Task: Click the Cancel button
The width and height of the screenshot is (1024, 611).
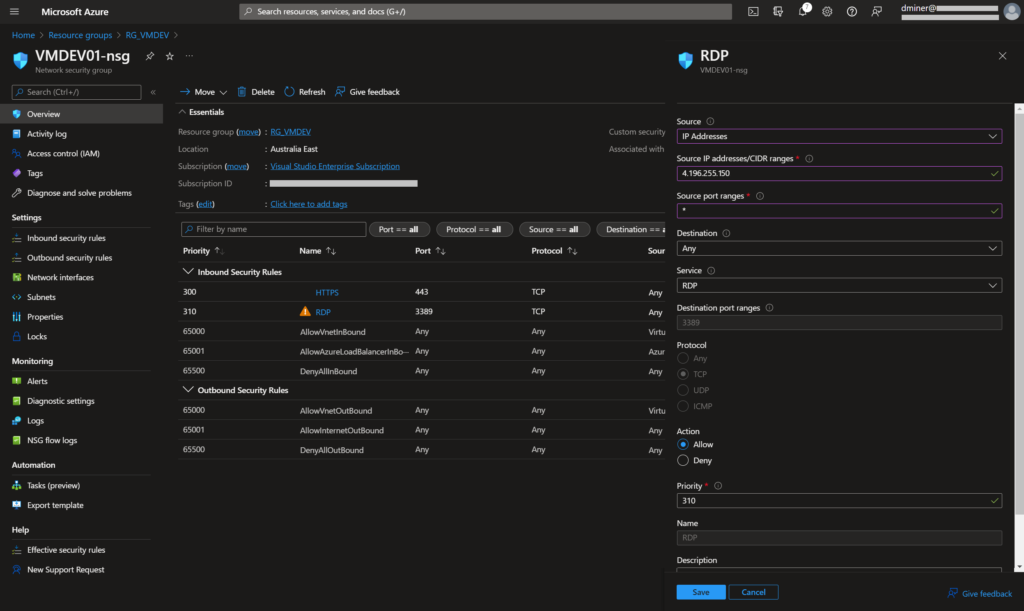Action: pyautogui.click(x=753, y=592)
